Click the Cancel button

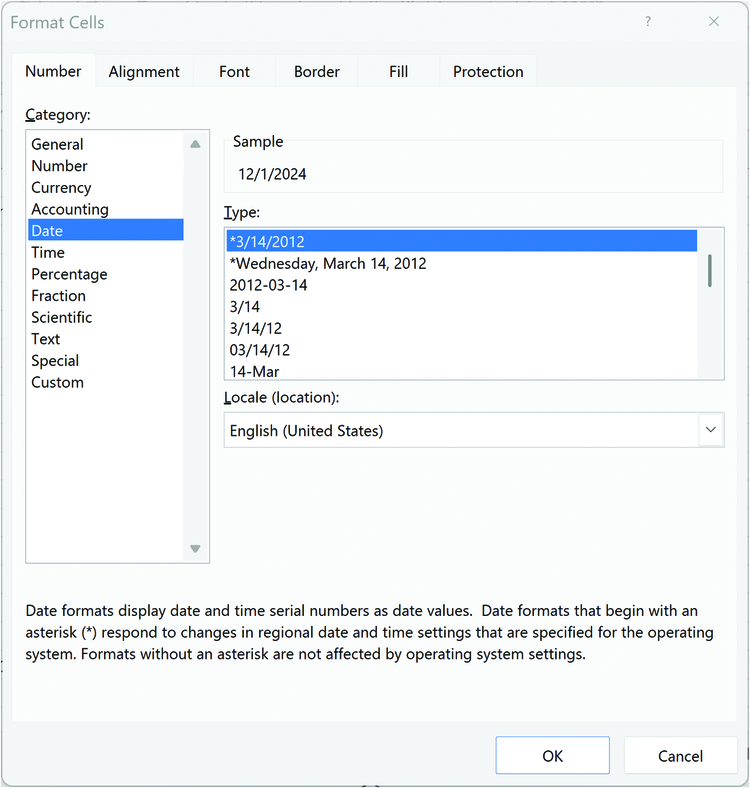click(x=680, y=755)
